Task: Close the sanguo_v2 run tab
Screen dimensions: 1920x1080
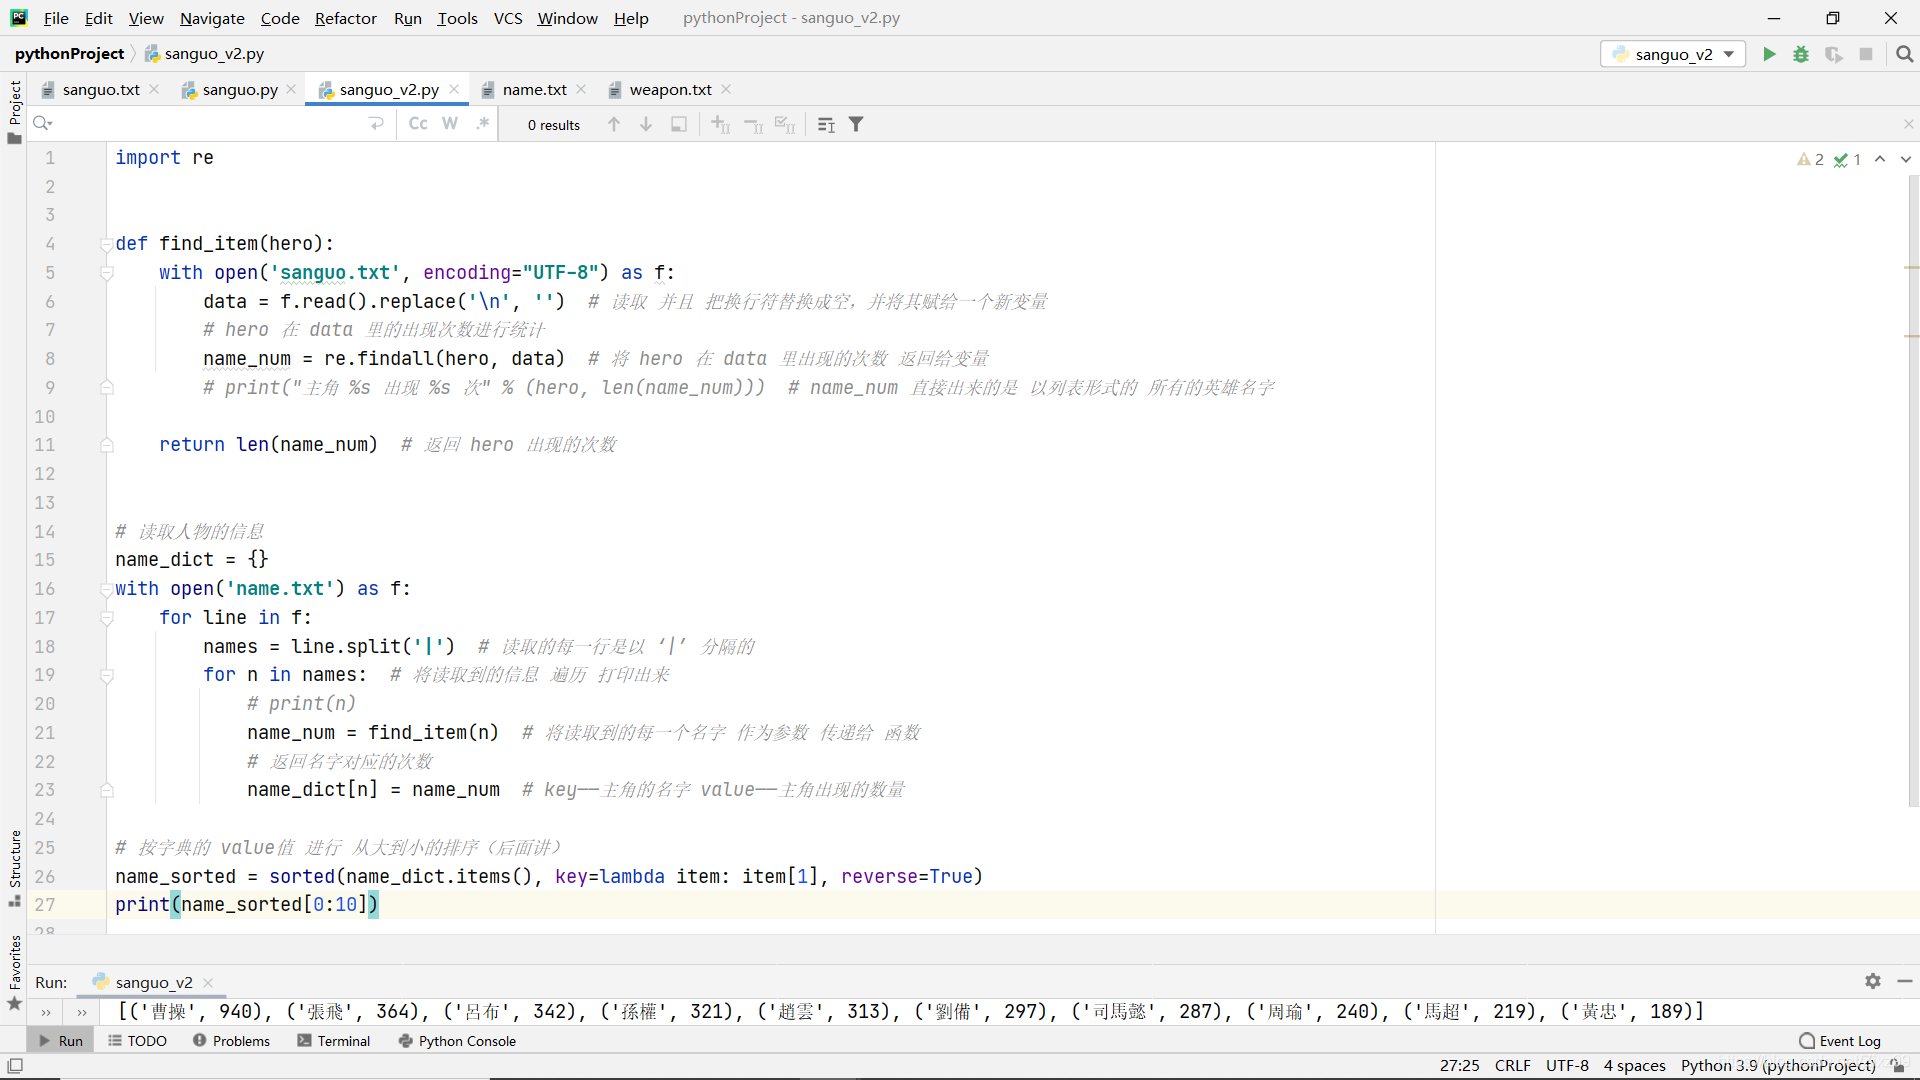Action: [x=208, y=983]
